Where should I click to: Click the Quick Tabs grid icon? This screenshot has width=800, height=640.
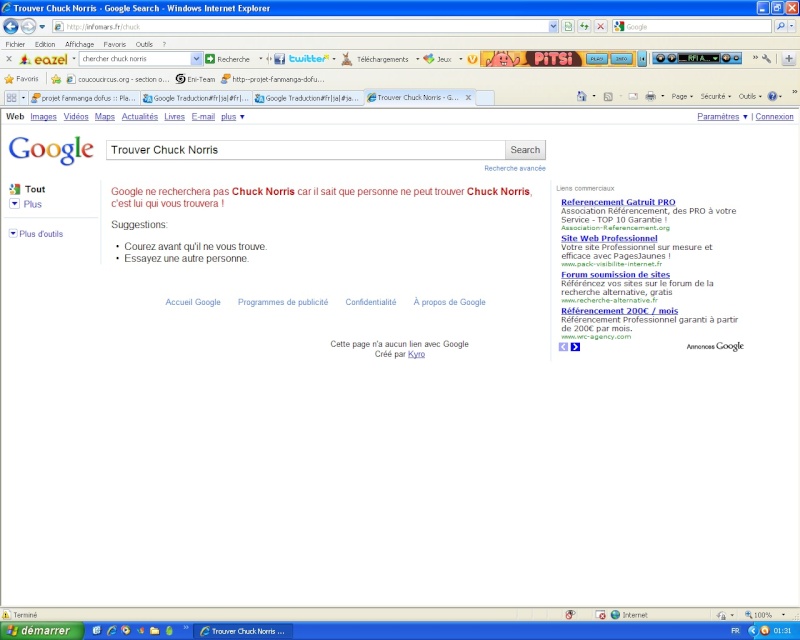[11, 97]
